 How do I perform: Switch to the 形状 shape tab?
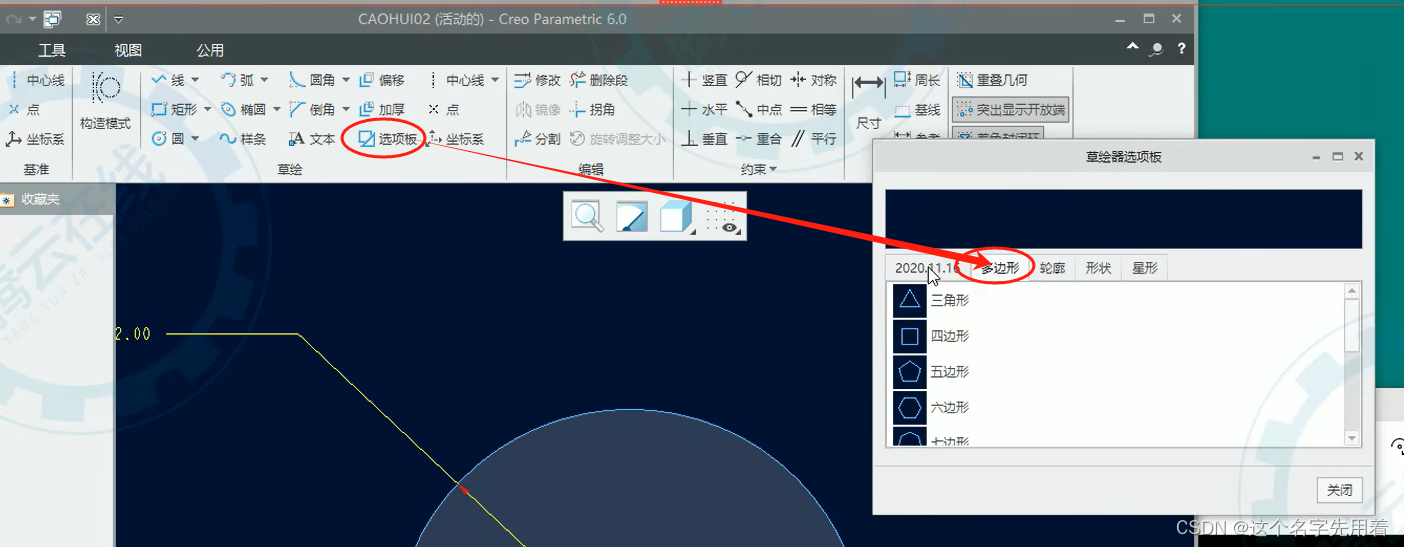point(1098,268)
